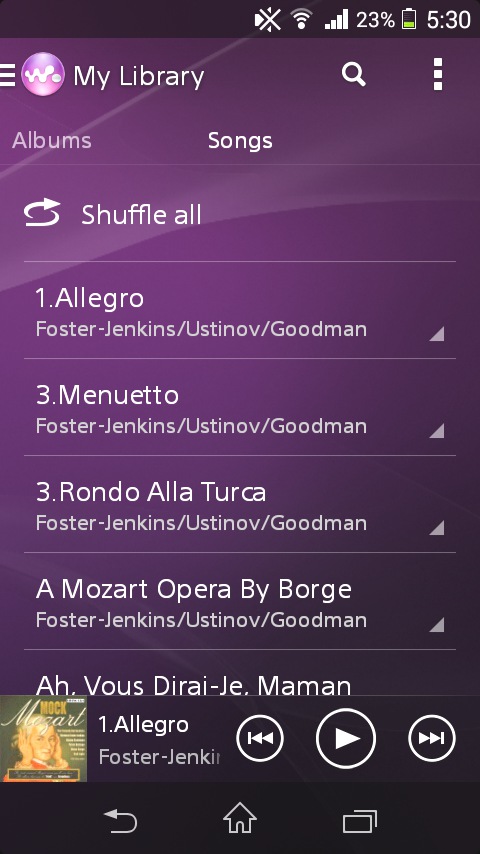480x854 pixels.
Task: Select the Shuffle all label
Action: [x=142, y=214]
